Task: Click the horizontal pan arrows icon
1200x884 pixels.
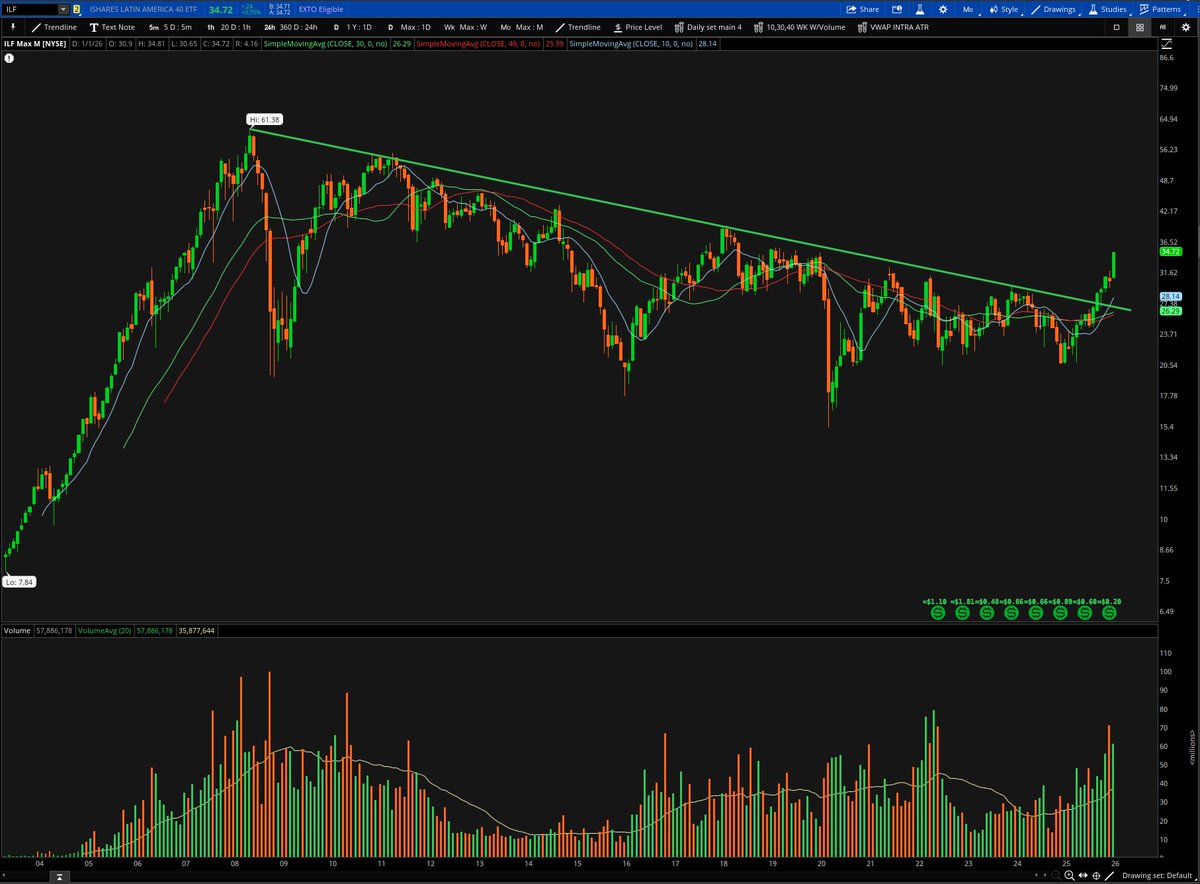Action: pyautogui.click(x=1083, y=875)
